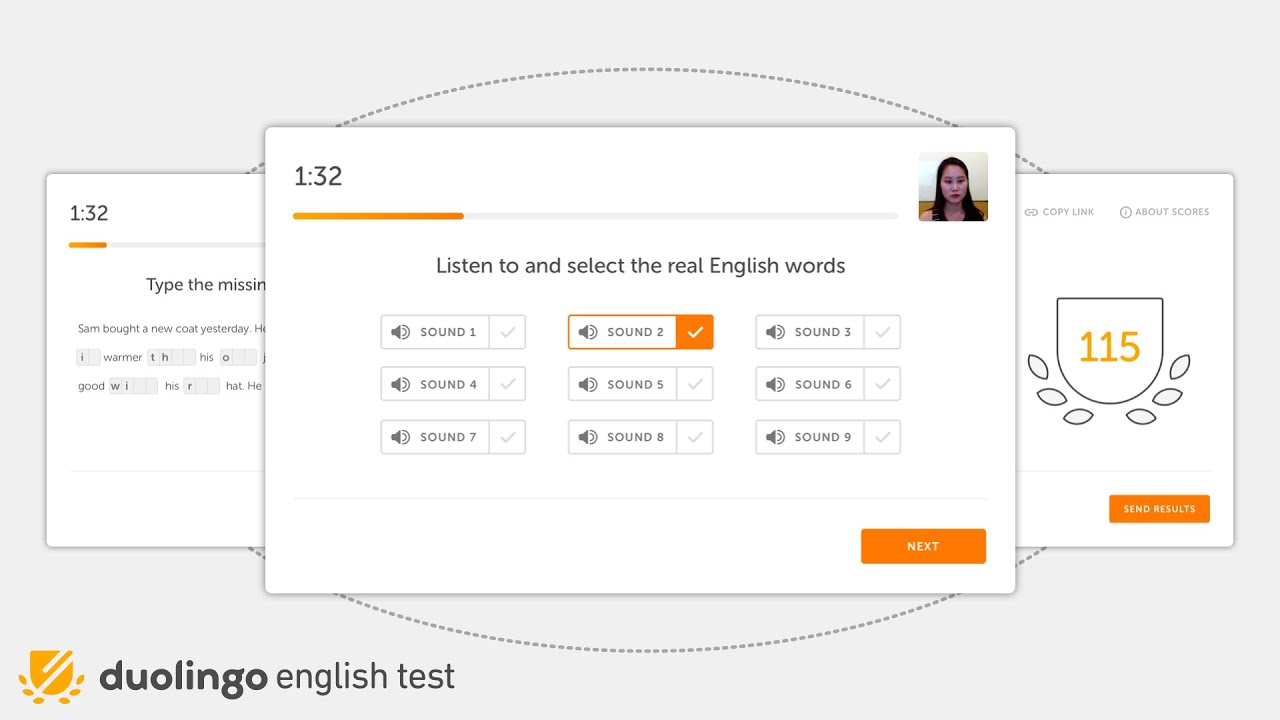Click the test taker webcam thumbnail
The width and height of the screenshot is (1280, 720).
953,187
